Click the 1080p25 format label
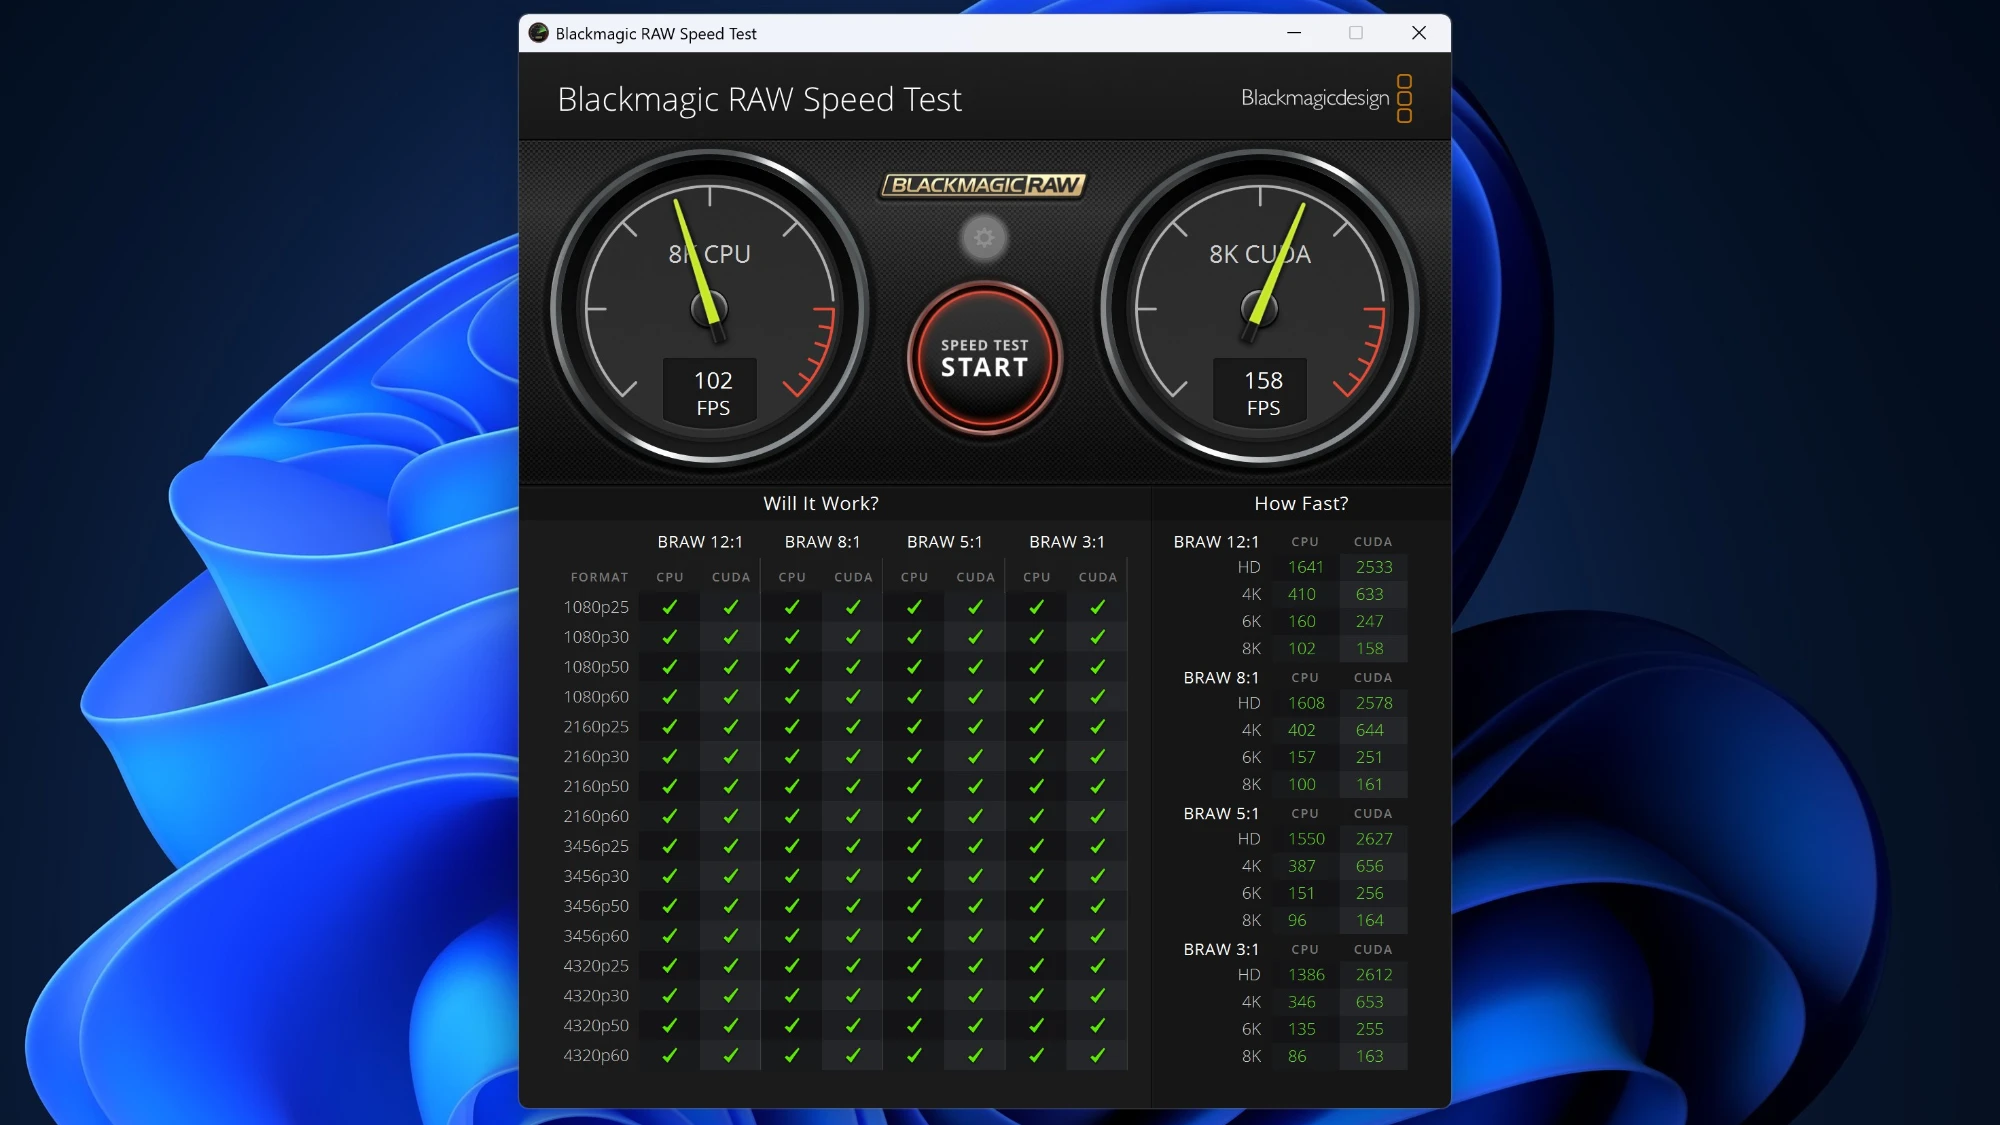Screen dimensions: 2000x1125 596,607
